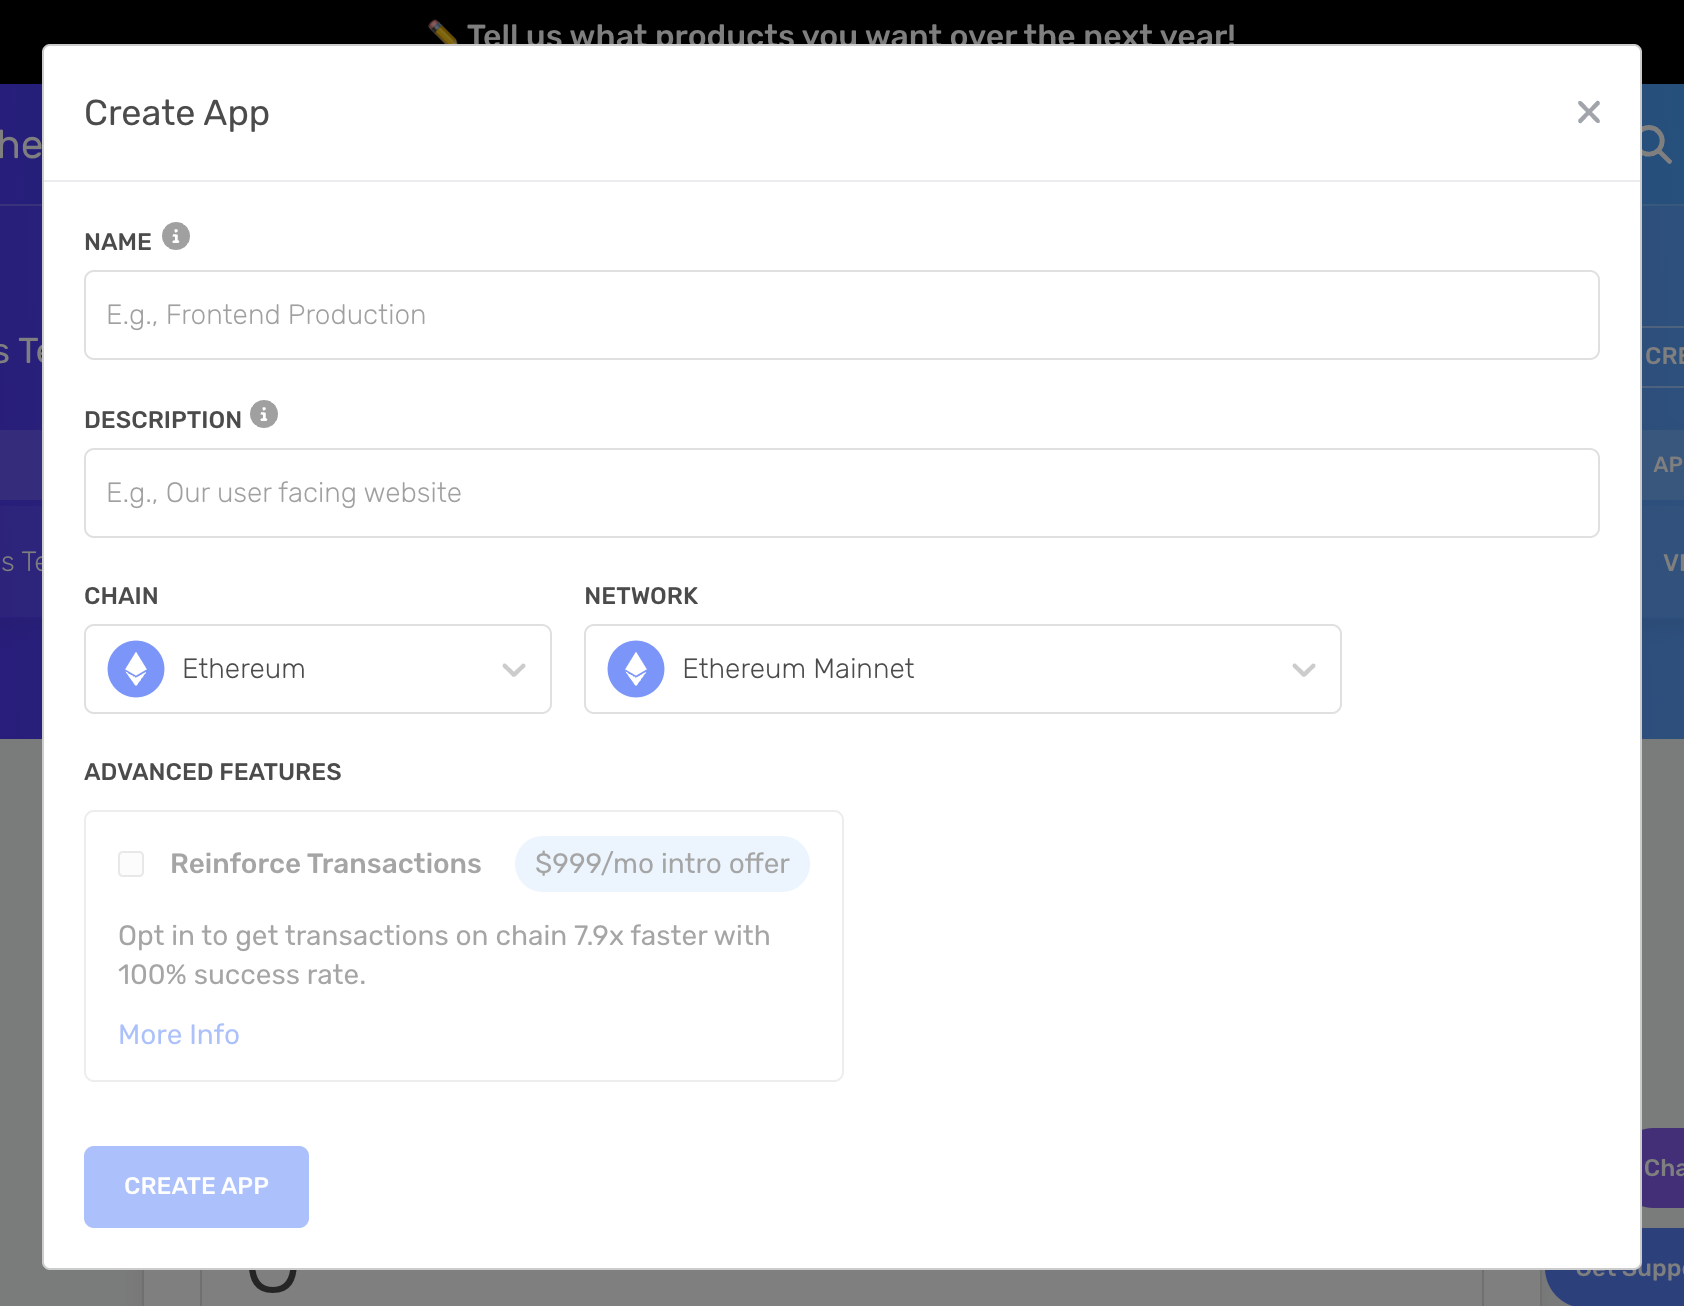Click the info icon beside DESCRIPTION

(x=264, y=414)
